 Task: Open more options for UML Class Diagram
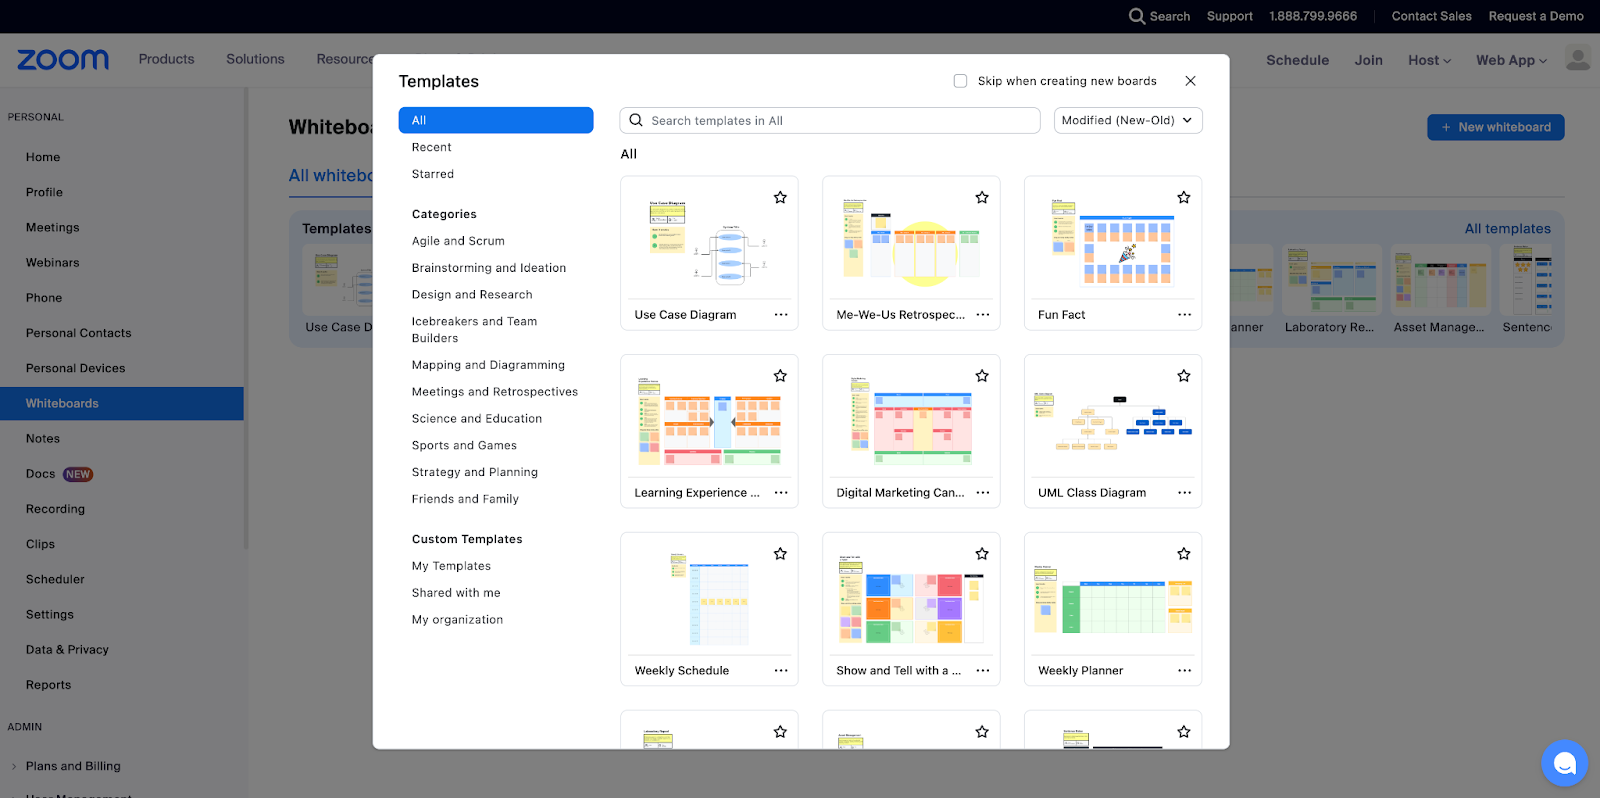tap(1185, 492)
